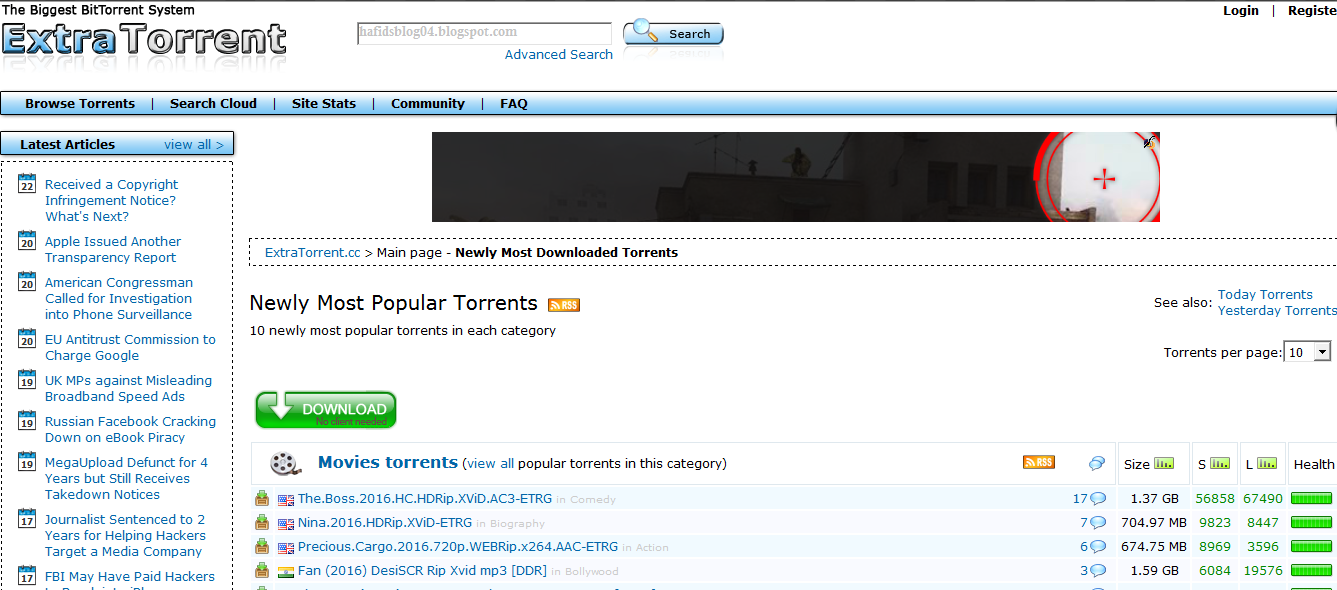The image size is (1337, 590).
Task: Click view all popular Movies torrents link
Action: pyautogui.click(x=490, y=463)
